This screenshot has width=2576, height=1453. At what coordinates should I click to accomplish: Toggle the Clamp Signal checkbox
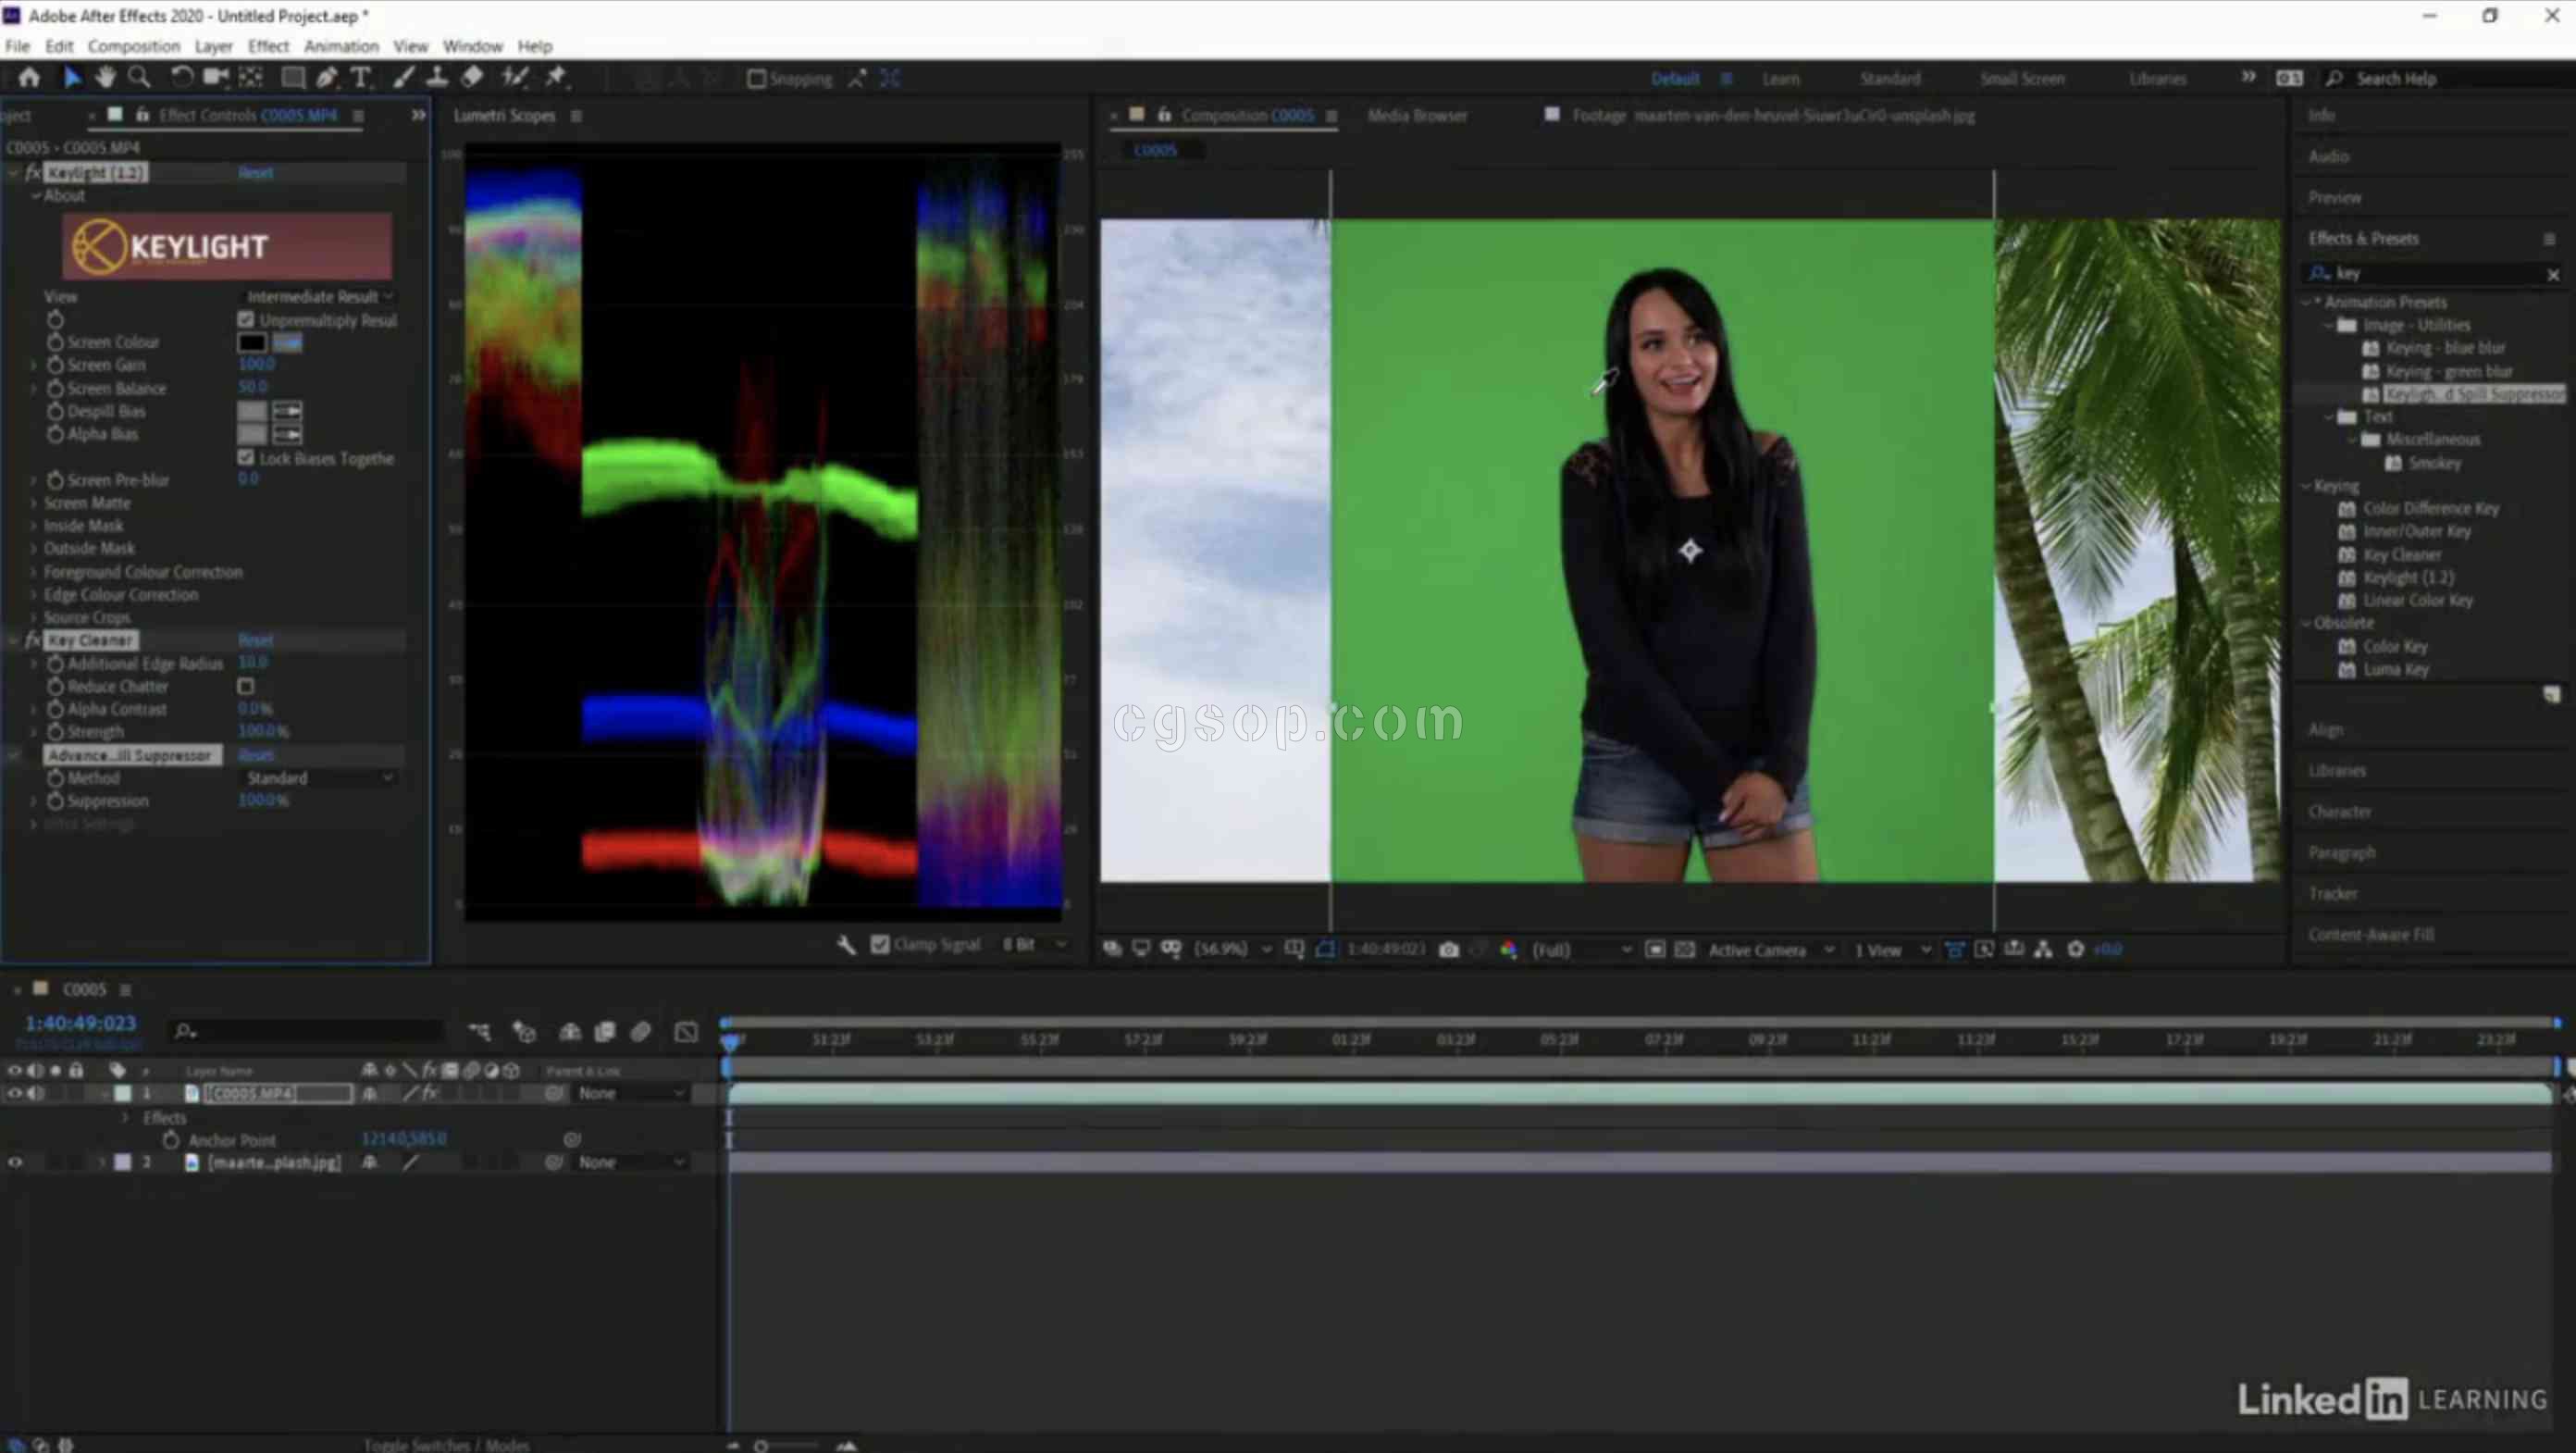[x=880, y=944]
